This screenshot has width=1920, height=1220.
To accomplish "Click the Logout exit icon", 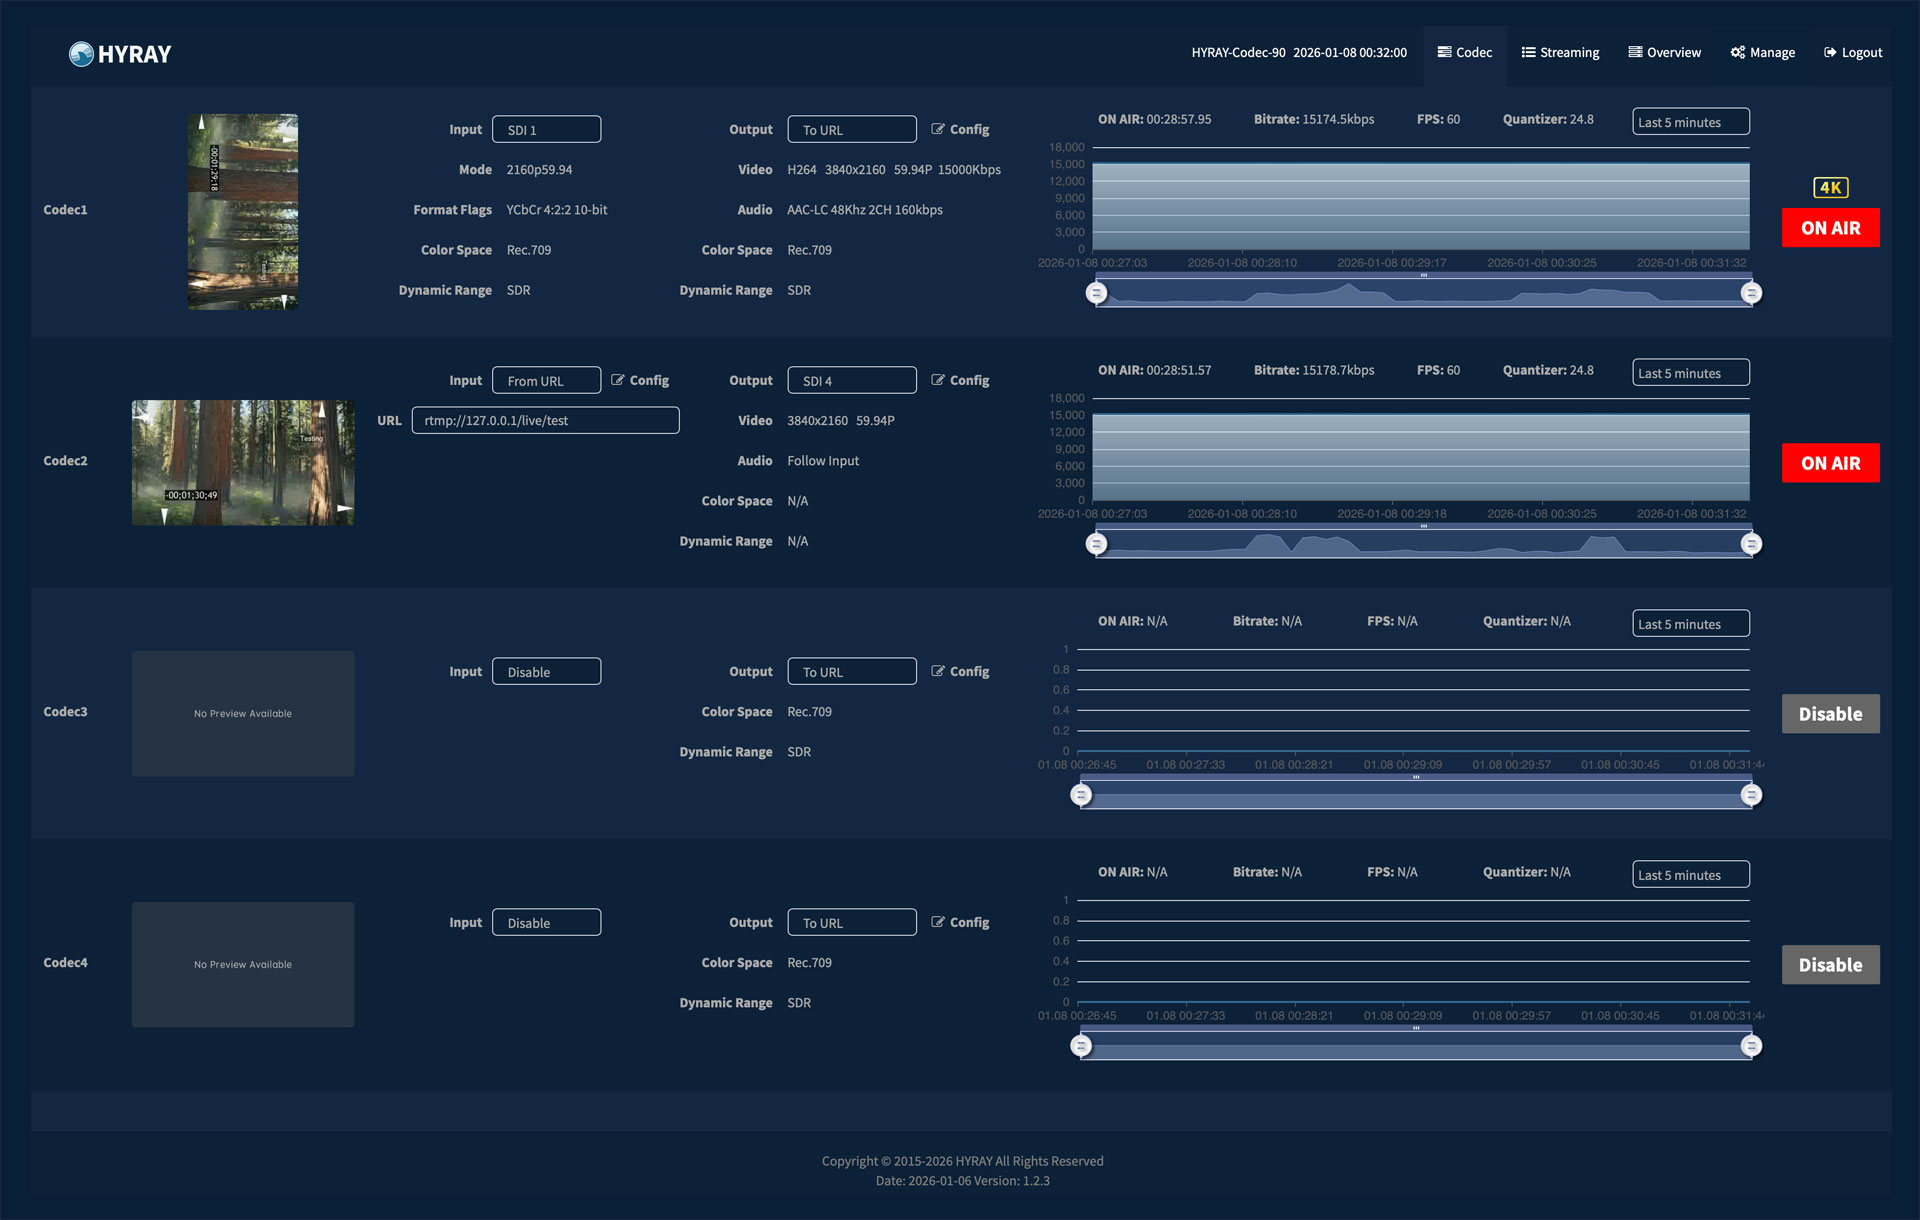I will [x=1830, y=53].
